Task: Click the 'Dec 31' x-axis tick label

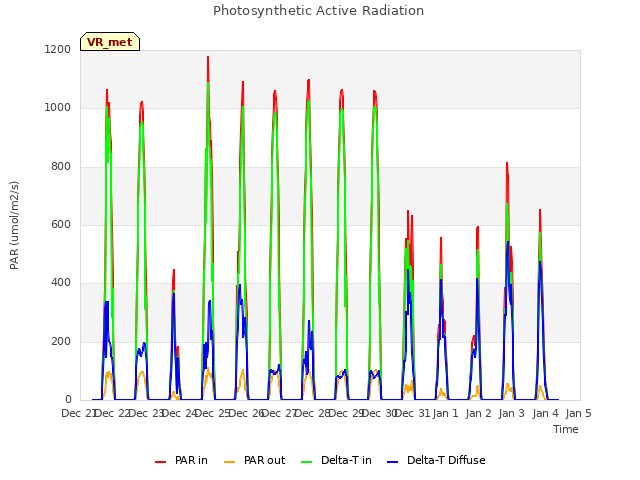Action: coord(413,413)
